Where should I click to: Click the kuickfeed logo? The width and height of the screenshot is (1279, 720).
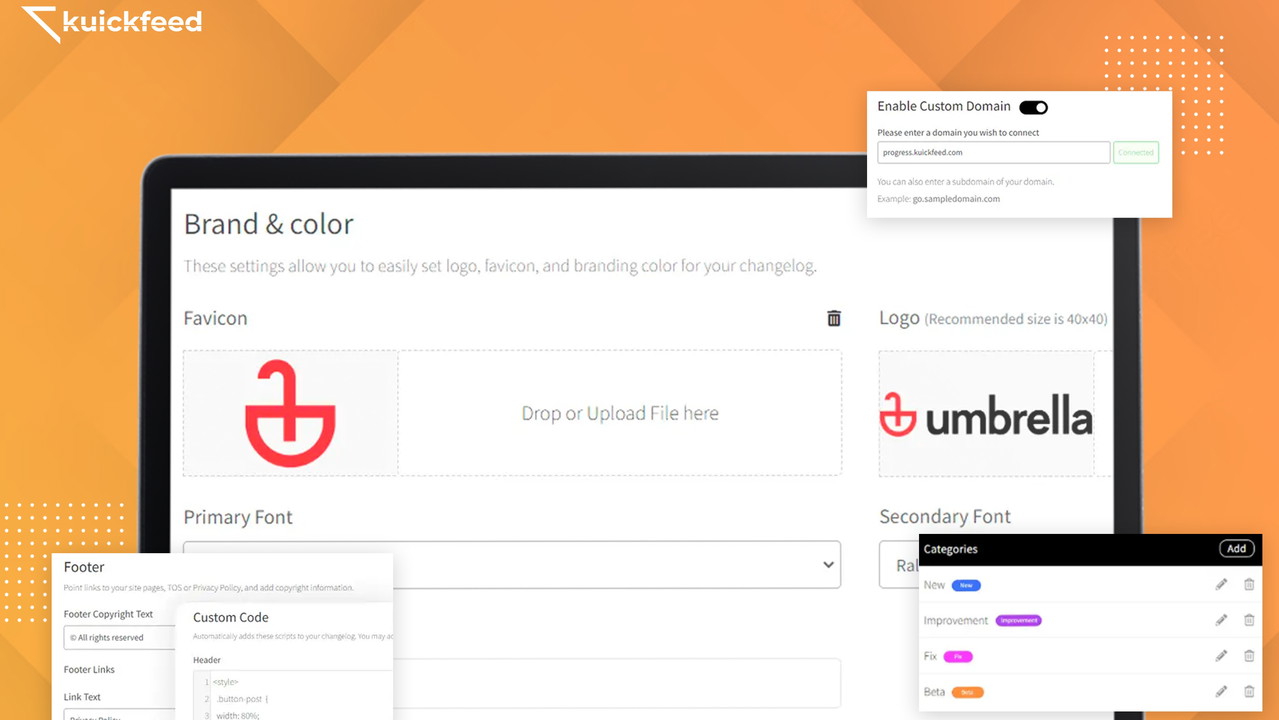pos(112,23)
